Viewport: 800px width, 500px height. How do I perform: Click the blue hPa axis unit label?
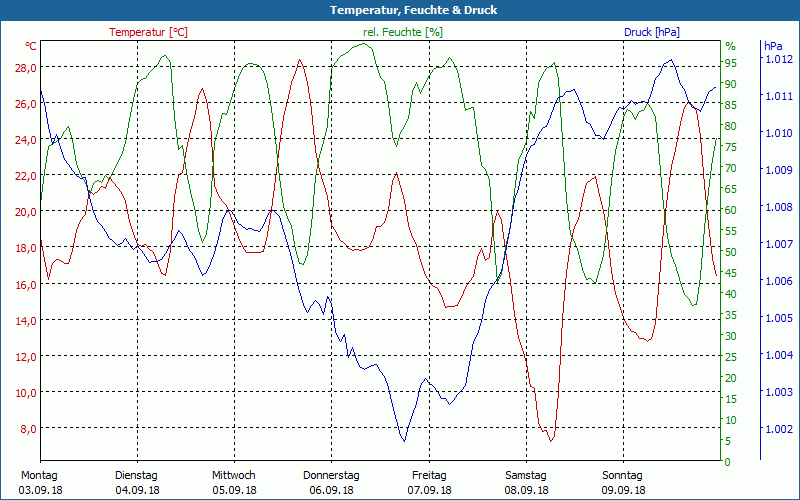click(773, 46)
